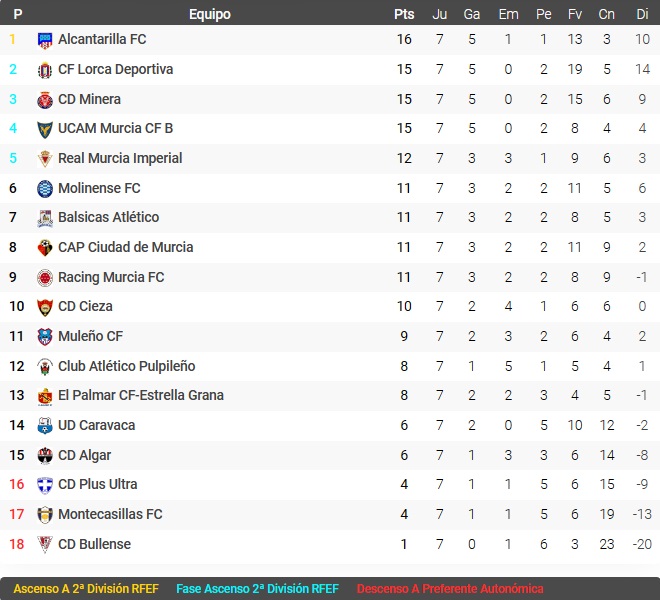Click the Di goal difference header
660x600 pixels.
tap(641, 14)
